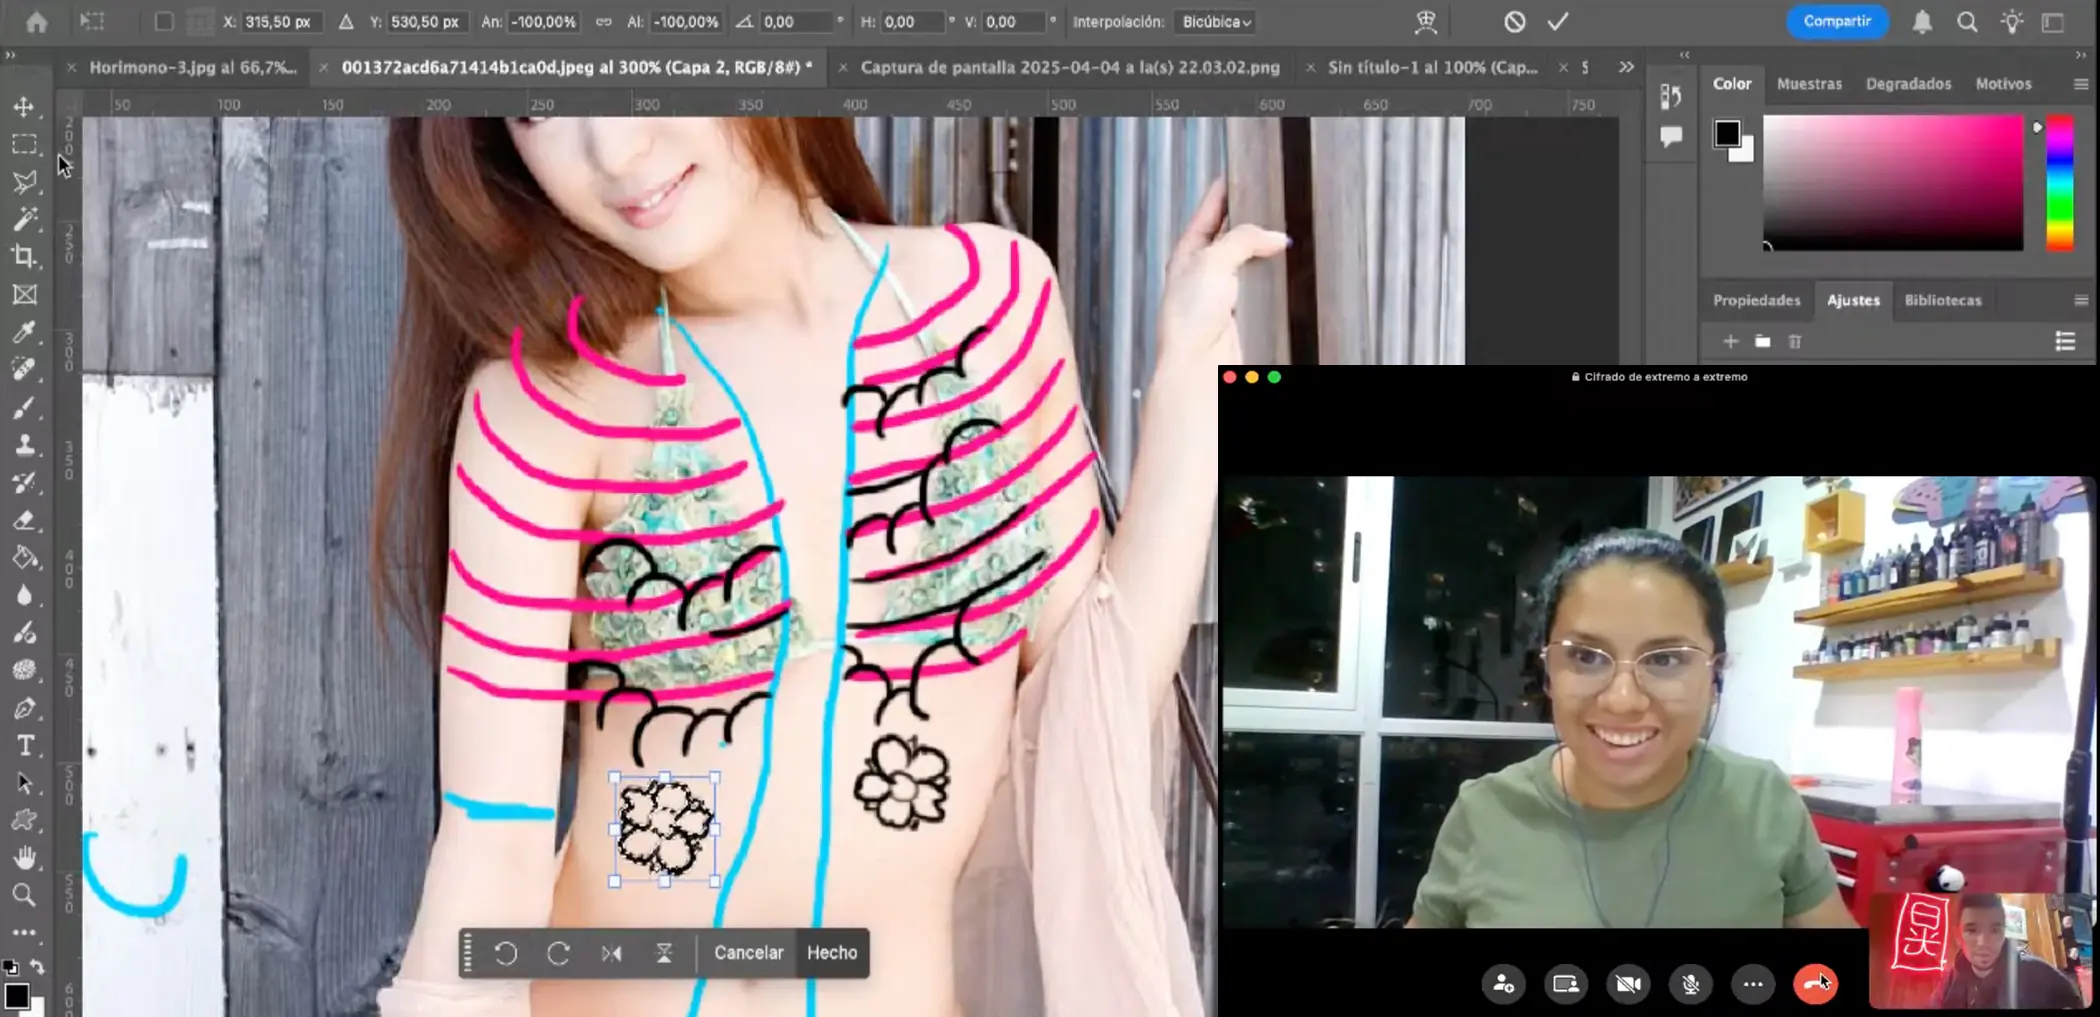
Task: Toggle the reference point checkbox
Action: coord(164,21)
